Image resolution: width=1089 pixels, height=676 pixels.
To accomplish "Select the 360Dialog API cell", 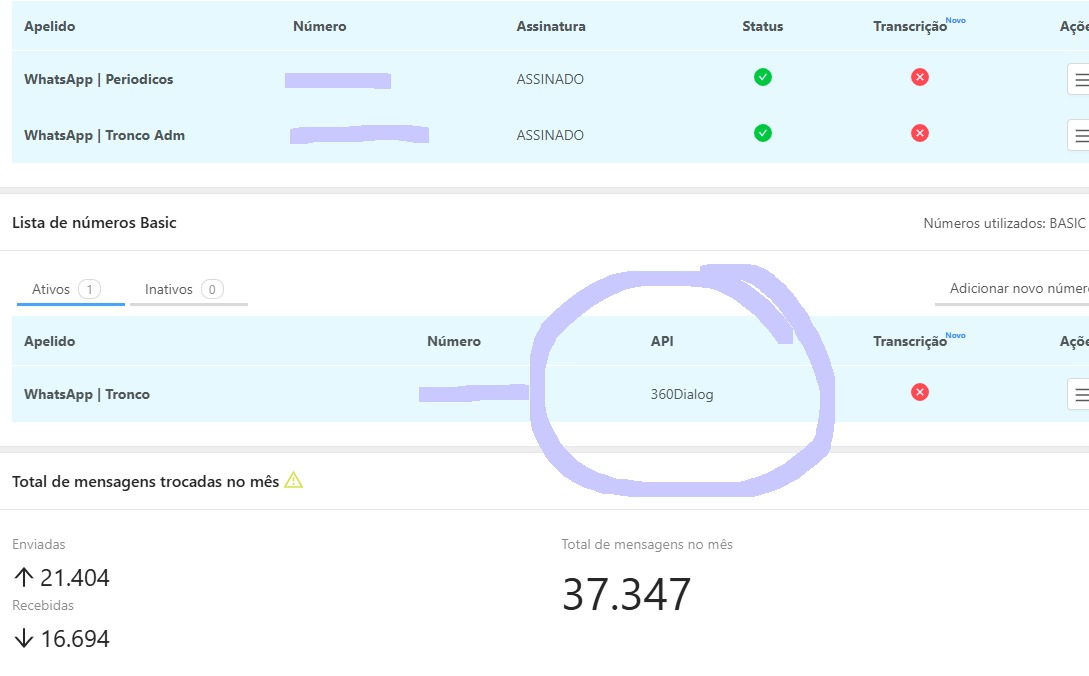I will tap(682, 394).
